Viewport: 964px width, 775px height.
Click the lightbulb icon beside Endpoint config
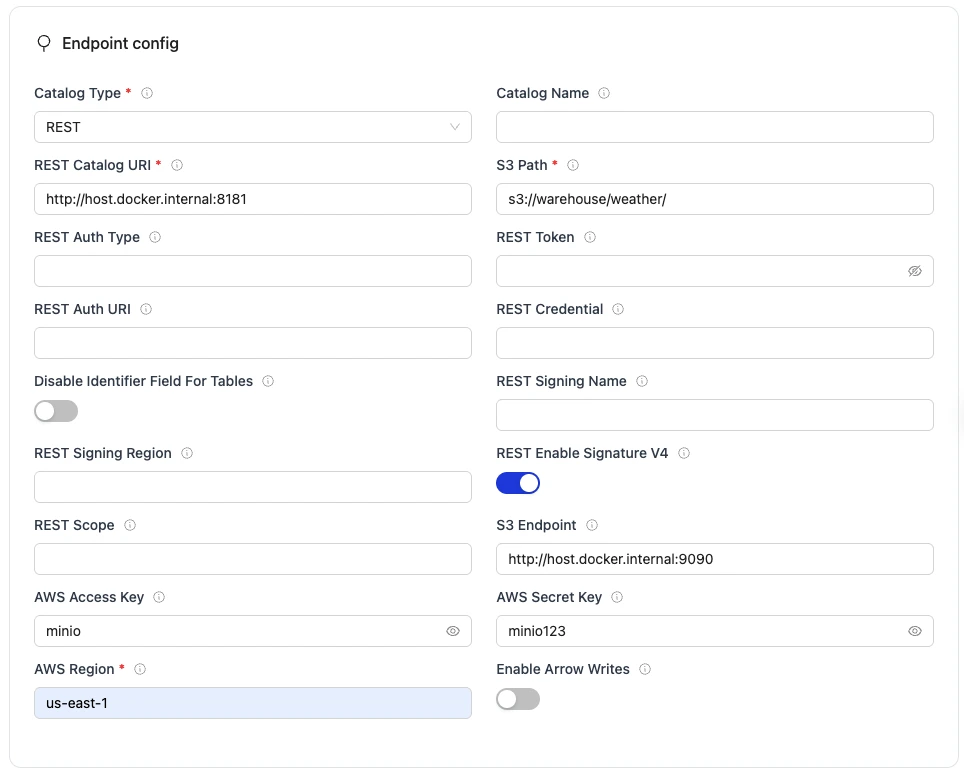point(42,43)
